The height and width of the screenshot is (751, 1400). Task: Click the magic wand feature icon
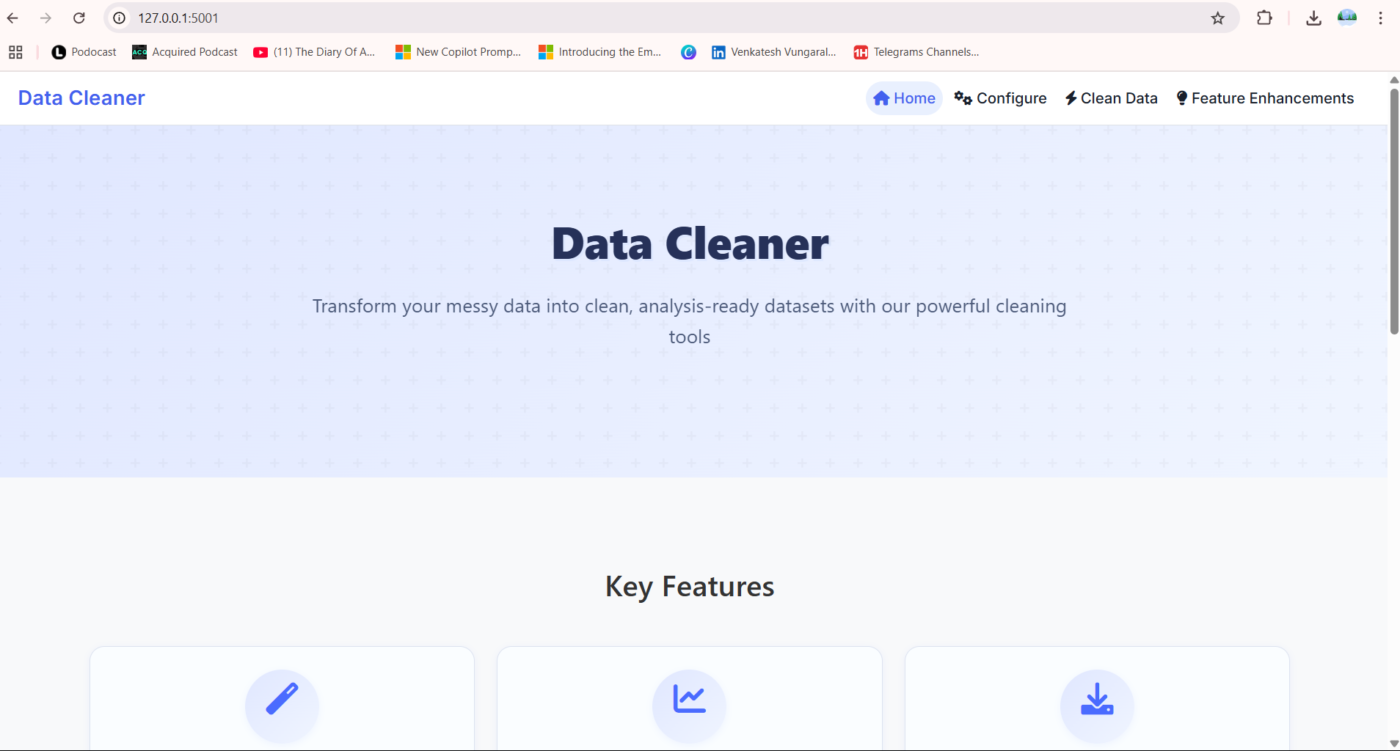coord(282,699)
